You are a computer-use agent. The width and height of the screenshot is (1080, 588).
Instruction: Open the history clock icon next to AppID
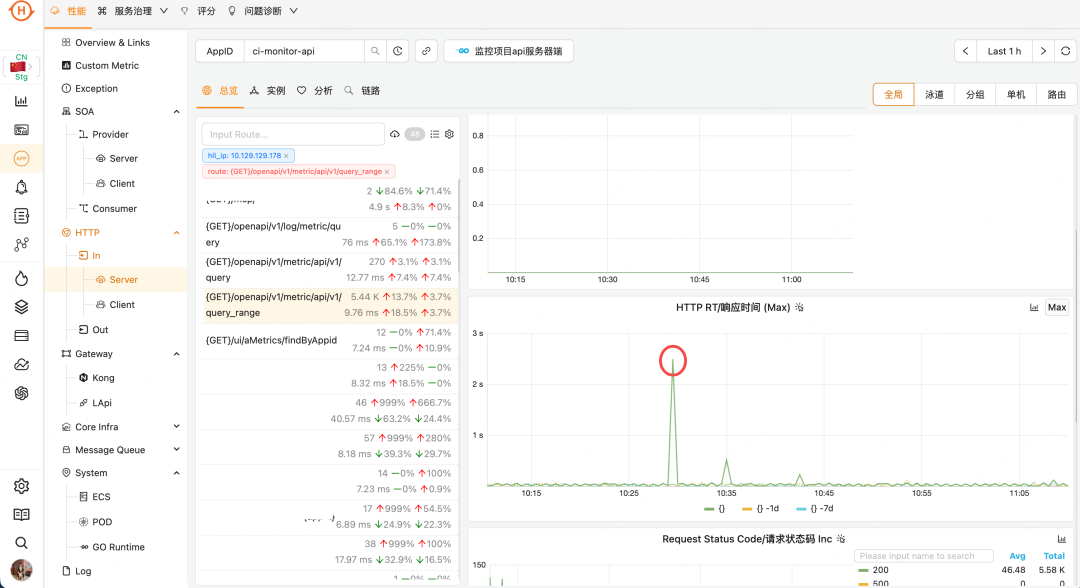(398, 51)
